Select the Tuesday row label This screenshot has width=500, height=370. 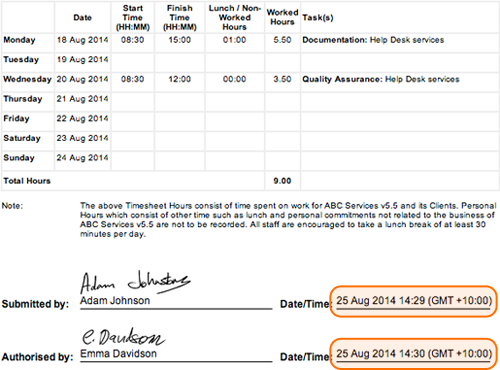(x=21, y=60)
